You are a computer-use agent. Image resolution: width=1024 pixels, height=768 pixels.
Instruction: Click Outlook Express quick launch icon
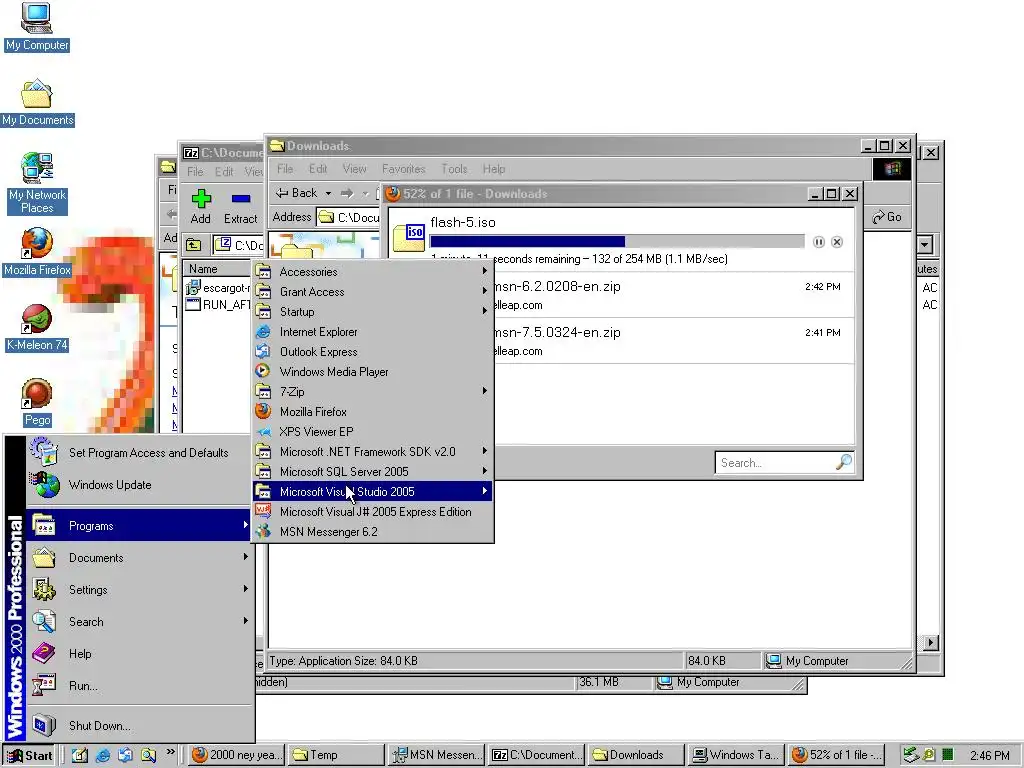point(125,756)
